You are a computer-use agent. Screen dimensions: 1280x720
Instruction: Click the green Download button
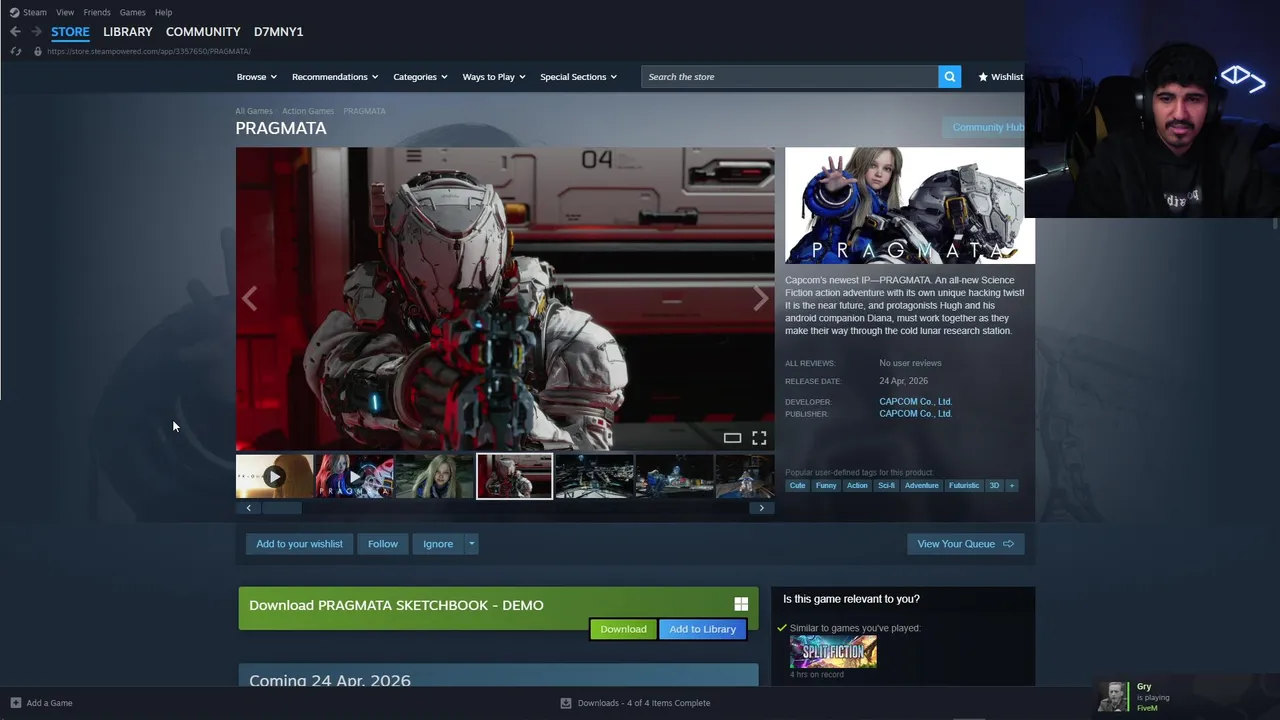click(623, 629)
